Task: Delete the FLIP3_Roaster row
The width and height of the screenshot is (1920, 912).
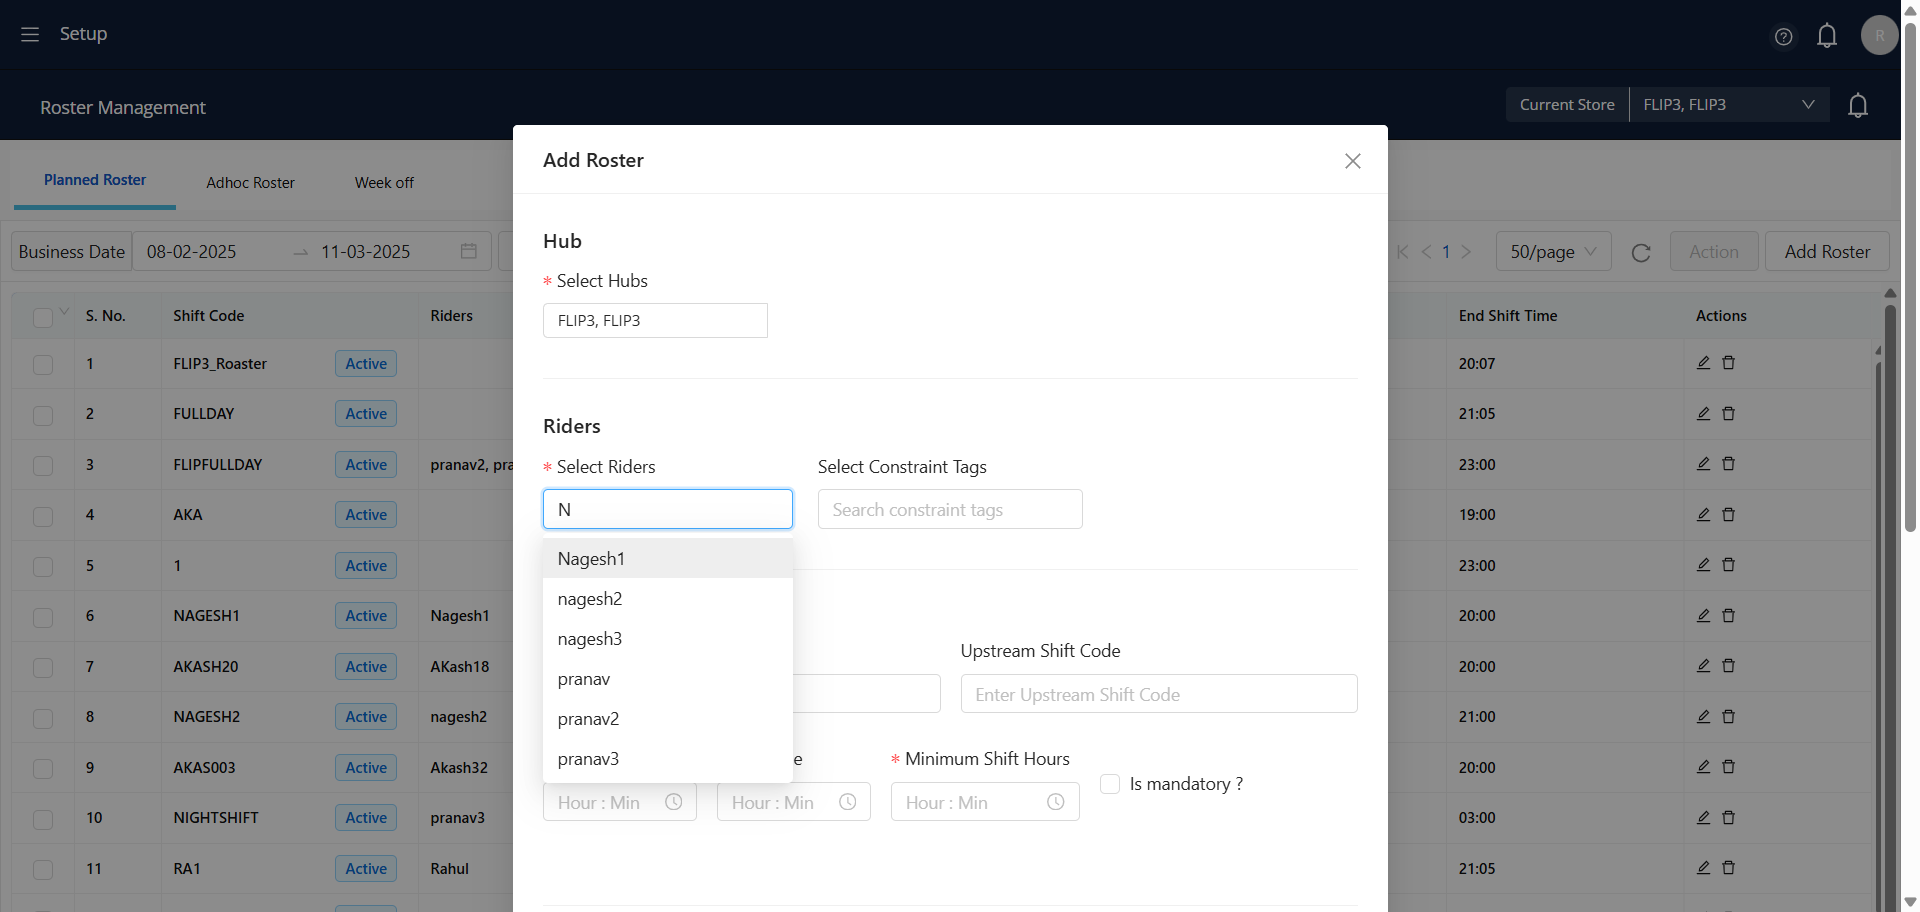Action: point(1728,363)
